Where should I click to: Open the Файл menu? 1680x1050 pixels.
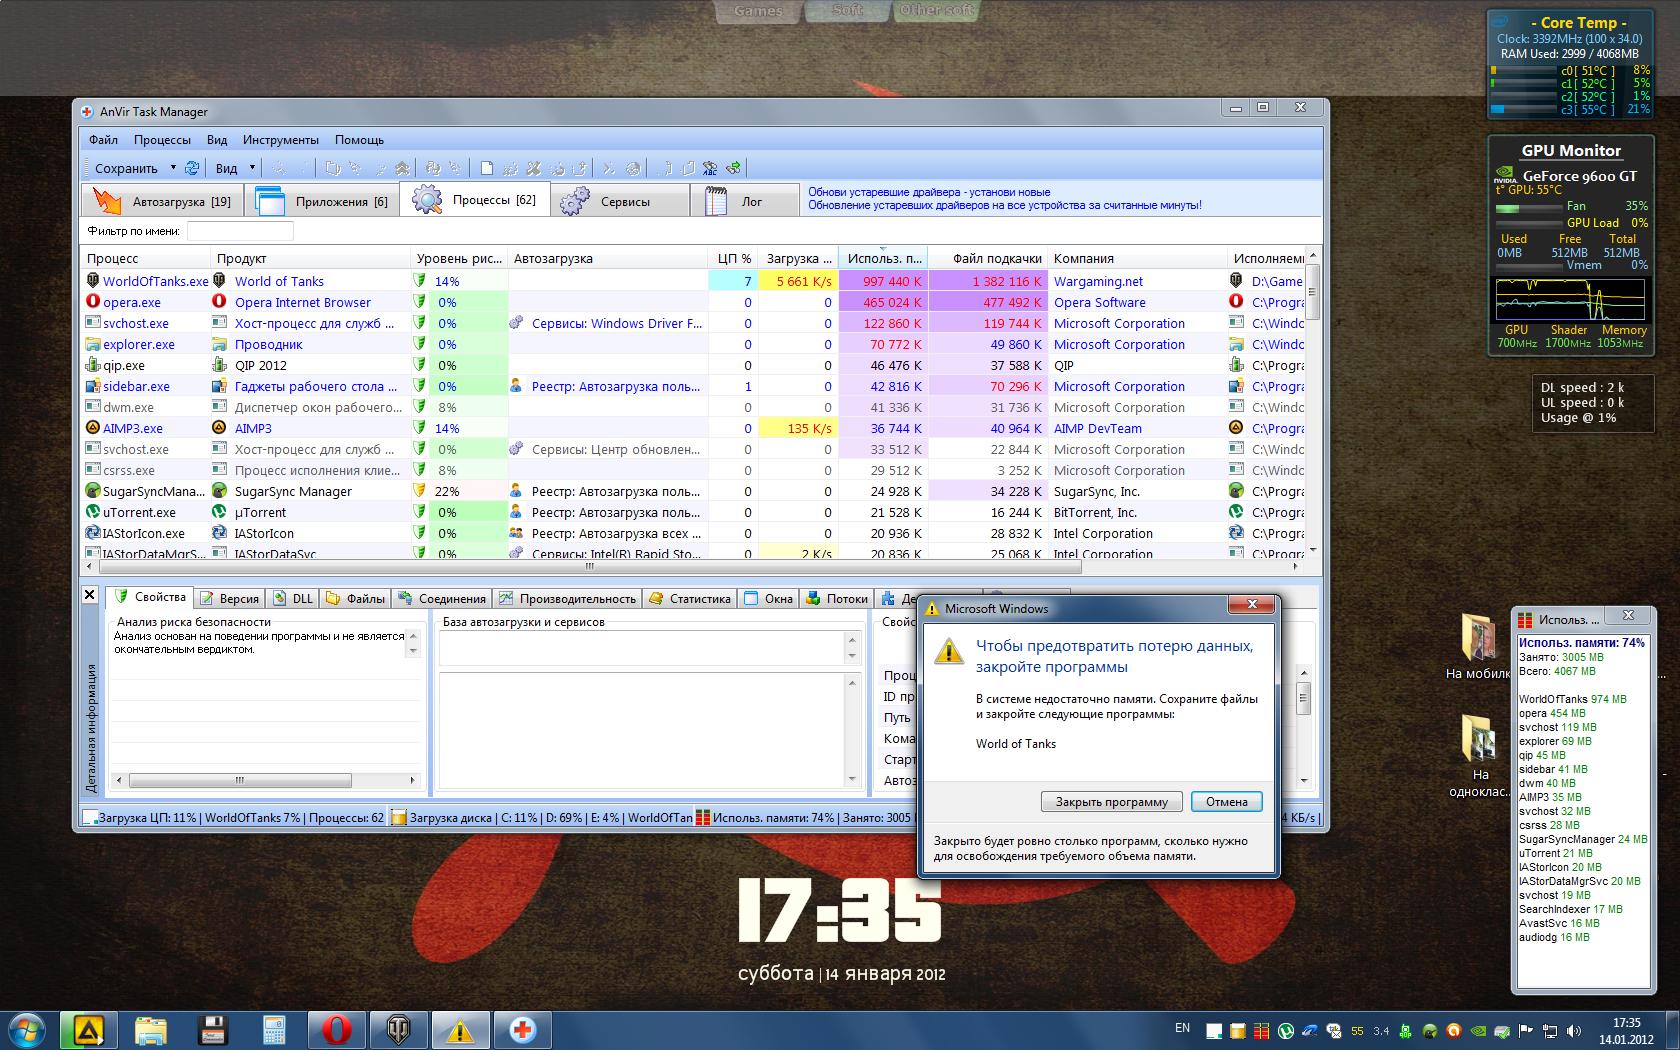pos(103,140)
